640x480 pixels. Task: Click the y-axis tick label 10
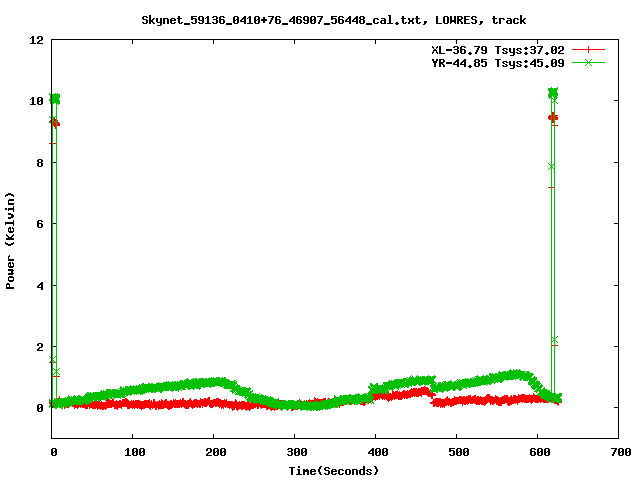coord(36,101)
